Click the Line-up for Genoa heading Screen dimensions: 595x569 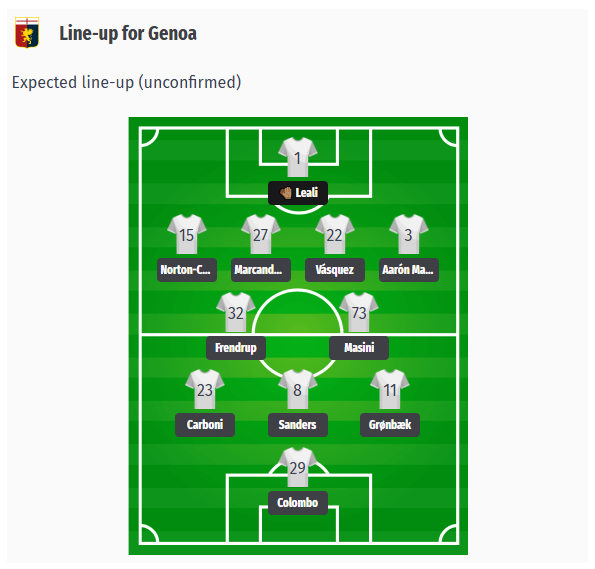pyautogui.click(x=128, y=33)
